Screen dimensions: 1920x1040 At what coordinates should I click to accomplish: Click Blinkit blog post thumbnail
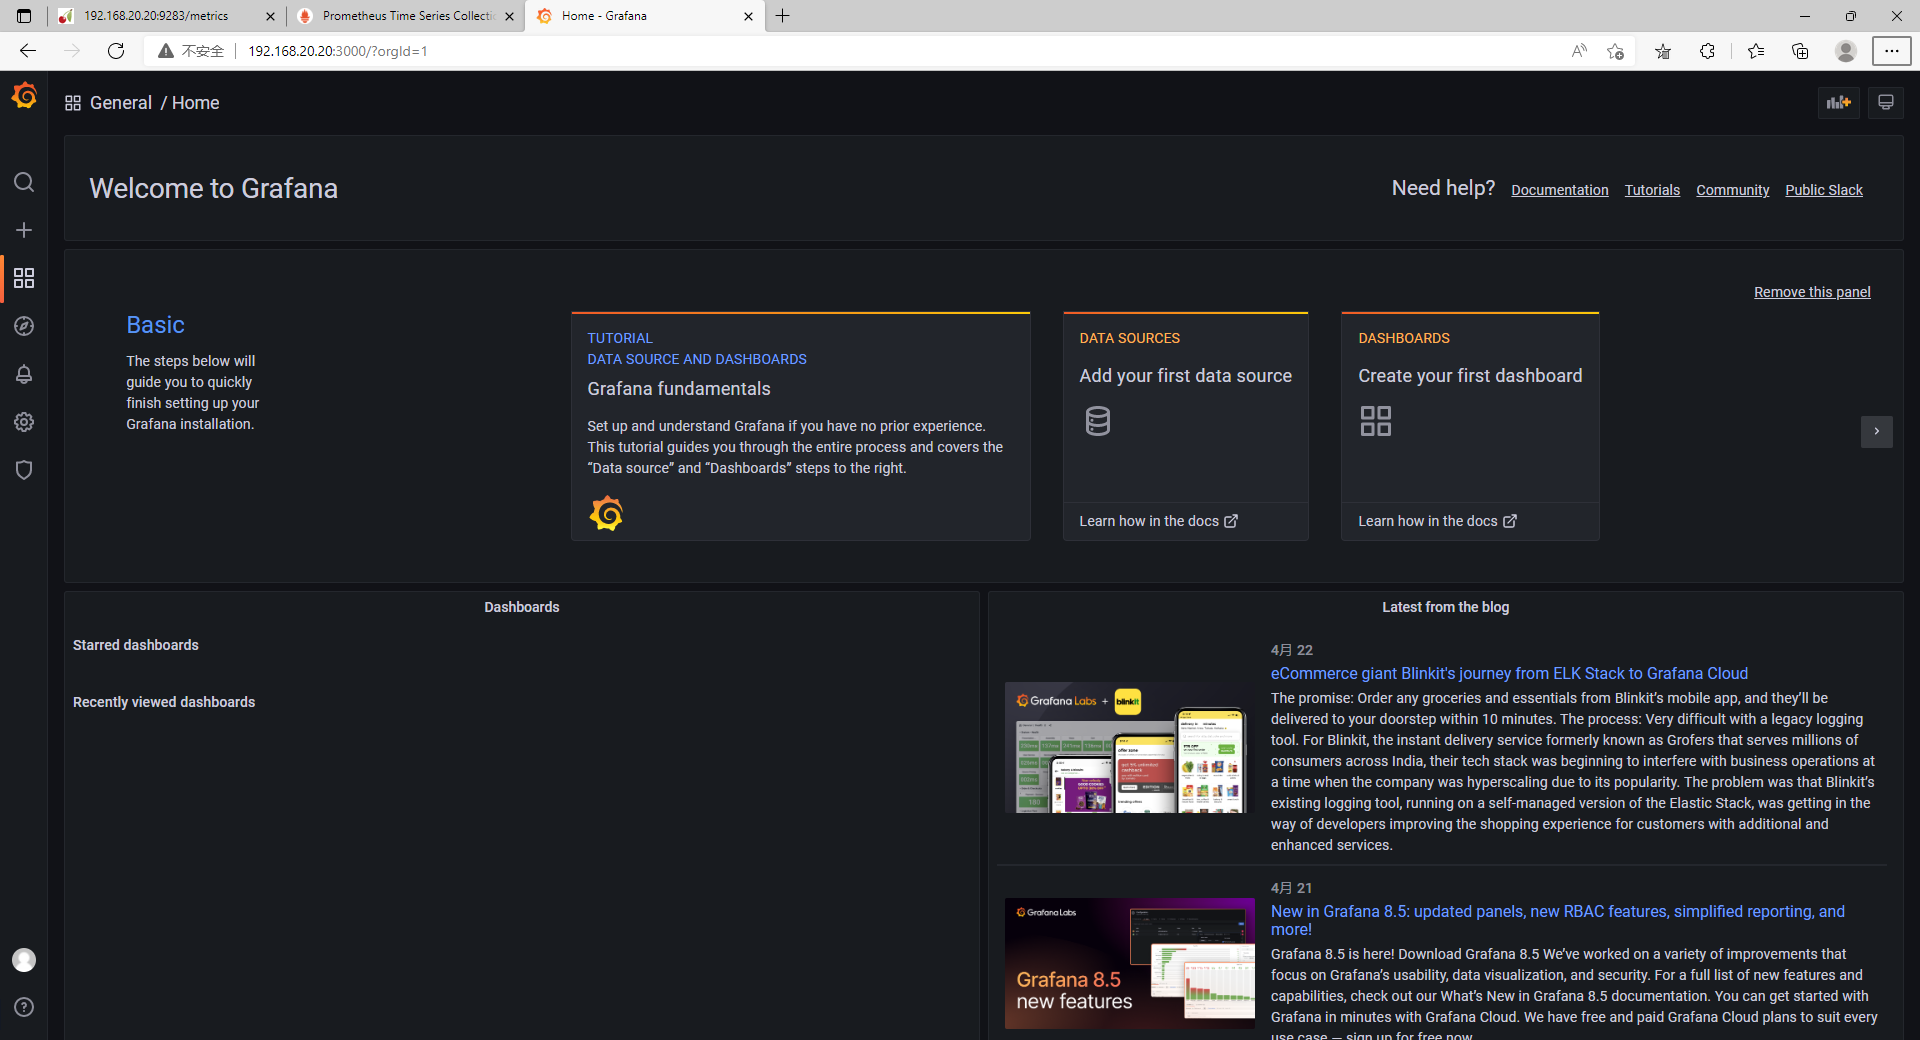point(1128,748)
